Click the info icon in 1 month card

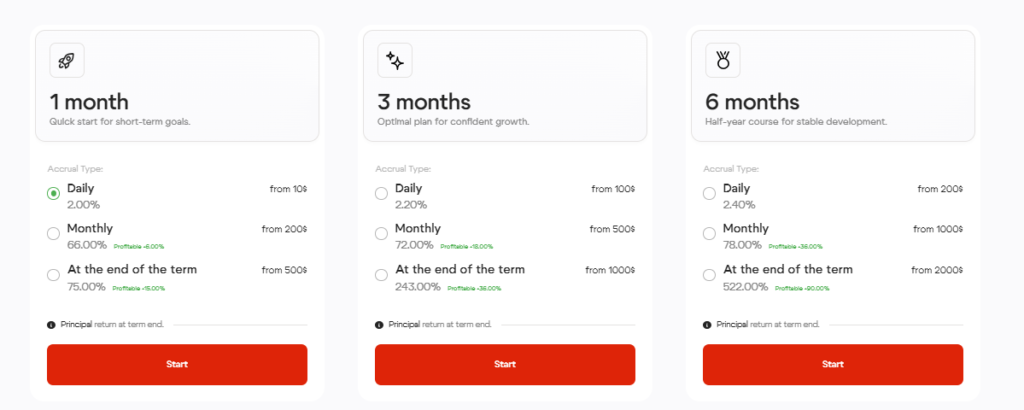(51, 324)
